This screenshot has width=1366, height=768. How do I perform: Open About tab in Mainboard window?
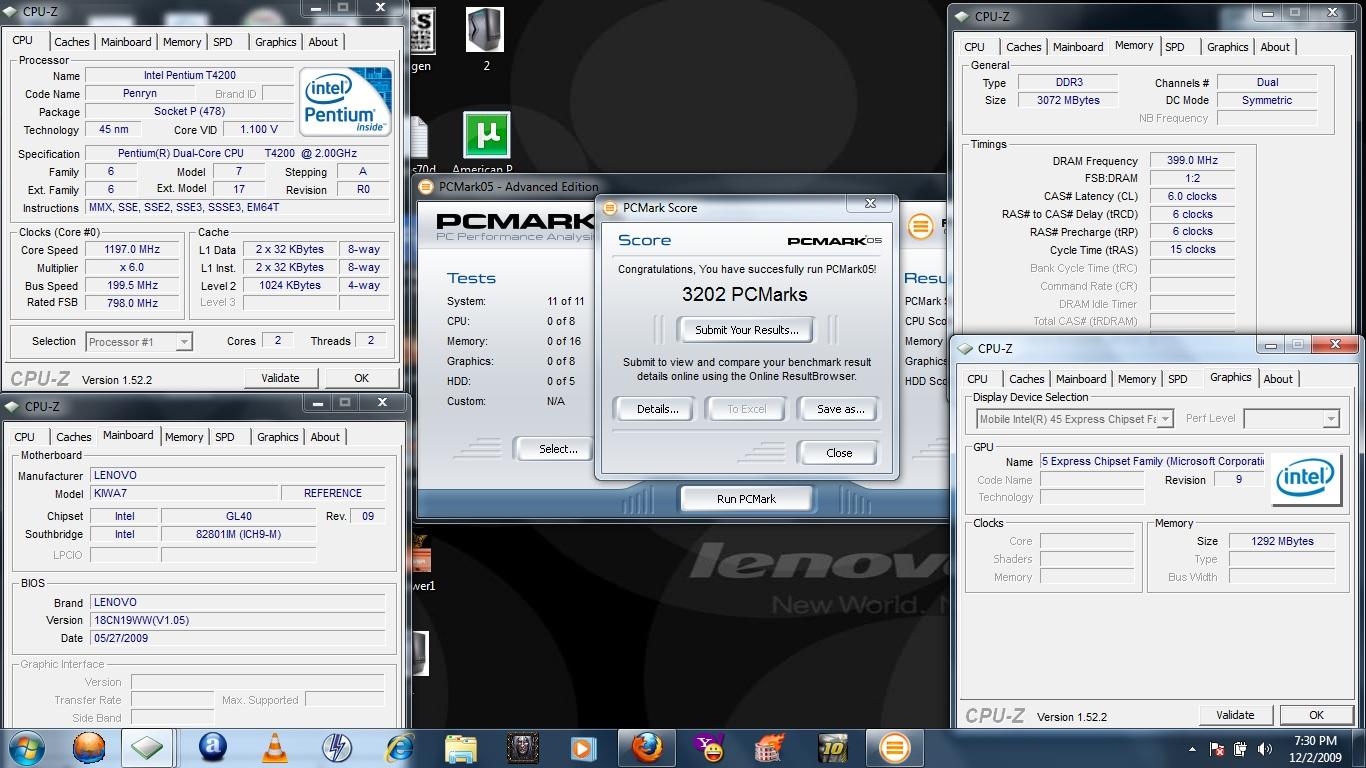click(325, 437)
